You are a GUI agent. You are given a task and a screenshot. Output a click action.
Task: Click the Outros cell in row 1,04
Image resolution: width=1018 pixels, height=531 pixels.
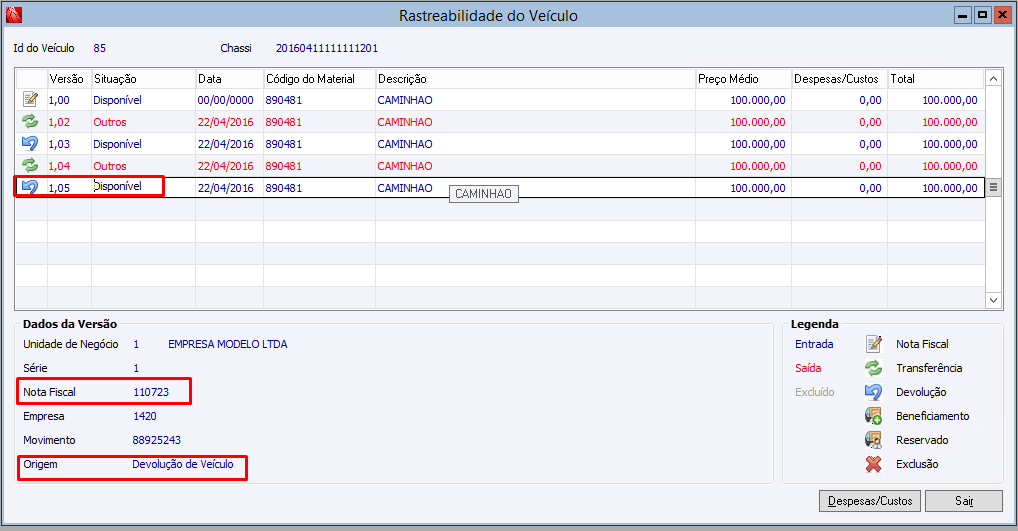pos(143,166)
